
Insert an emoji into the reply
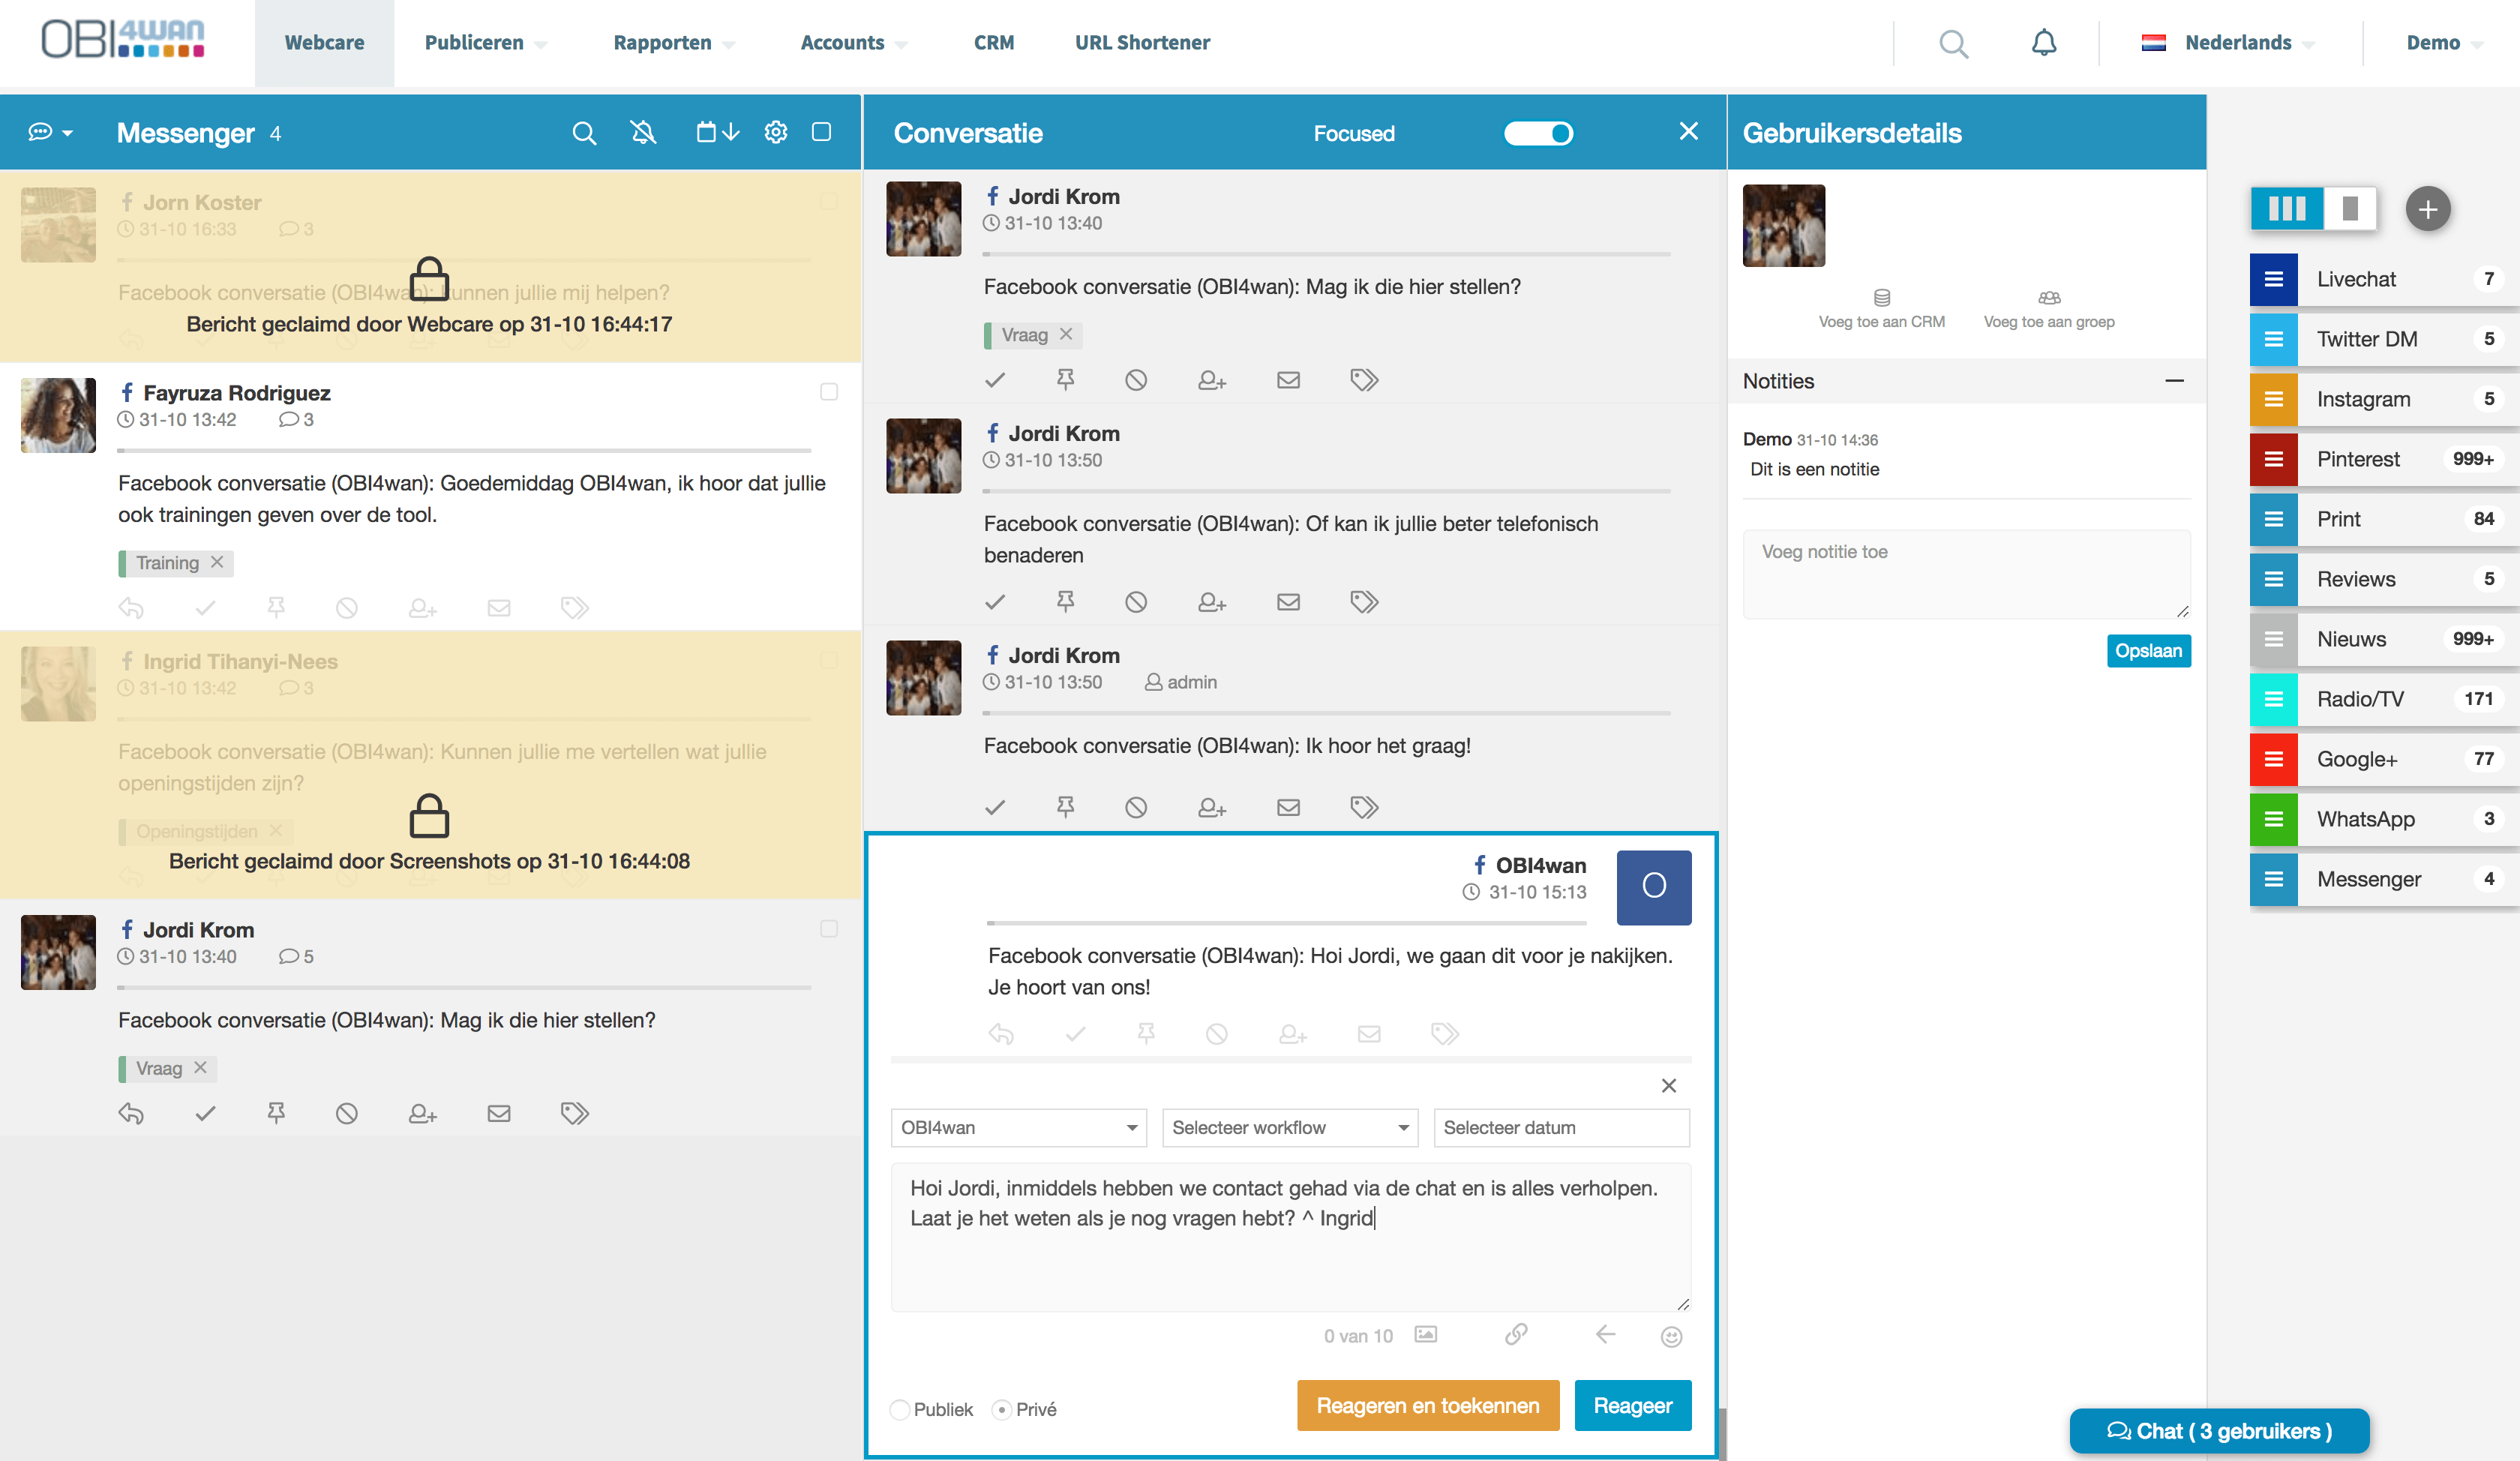(x=1671, y=1335)
